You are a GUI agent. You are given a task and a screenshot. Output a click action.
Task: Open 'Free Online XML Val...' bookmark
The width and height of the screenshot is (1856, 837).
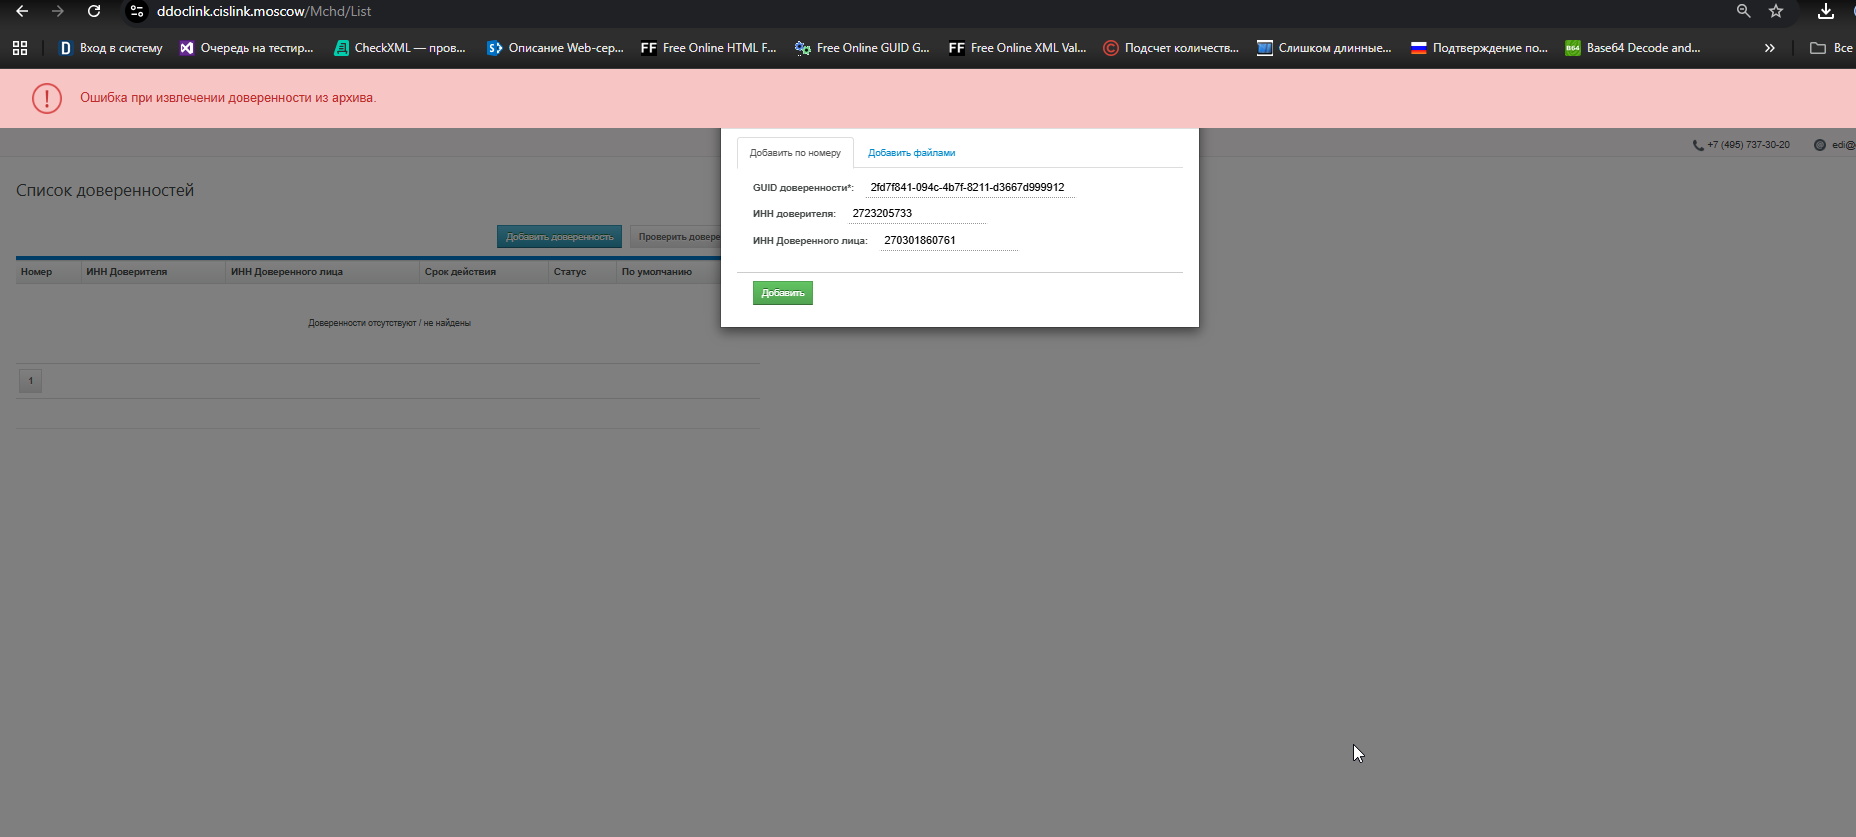[1017, 48]
